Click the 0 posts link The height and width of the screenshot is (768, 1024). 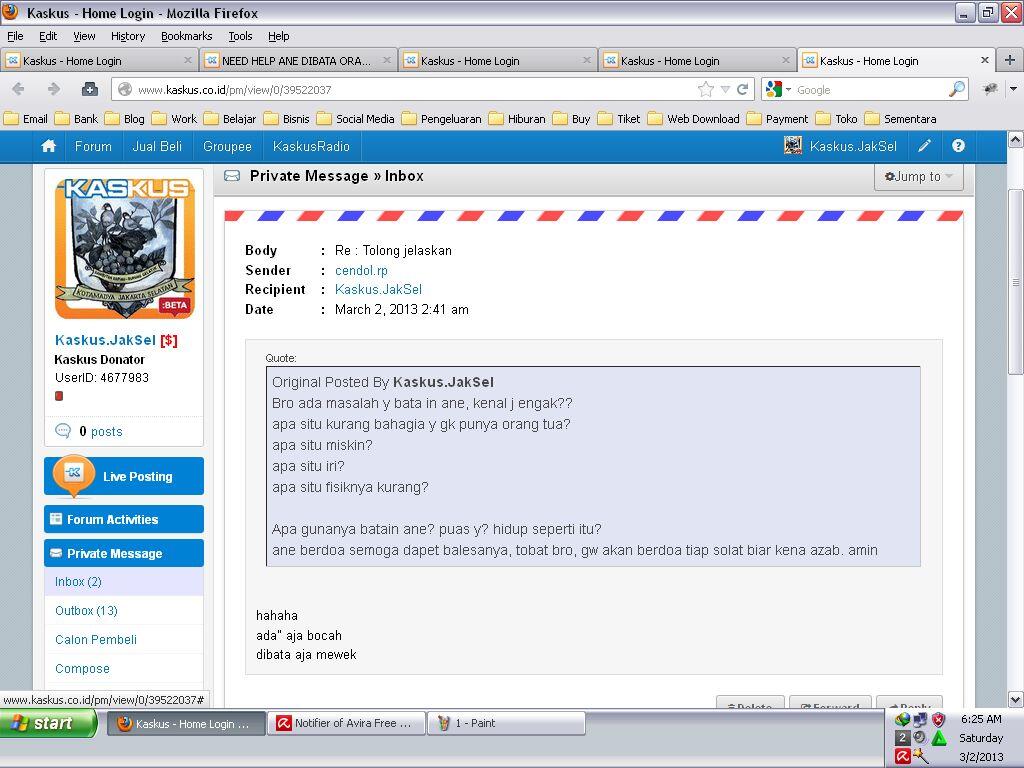pos(101,431)
